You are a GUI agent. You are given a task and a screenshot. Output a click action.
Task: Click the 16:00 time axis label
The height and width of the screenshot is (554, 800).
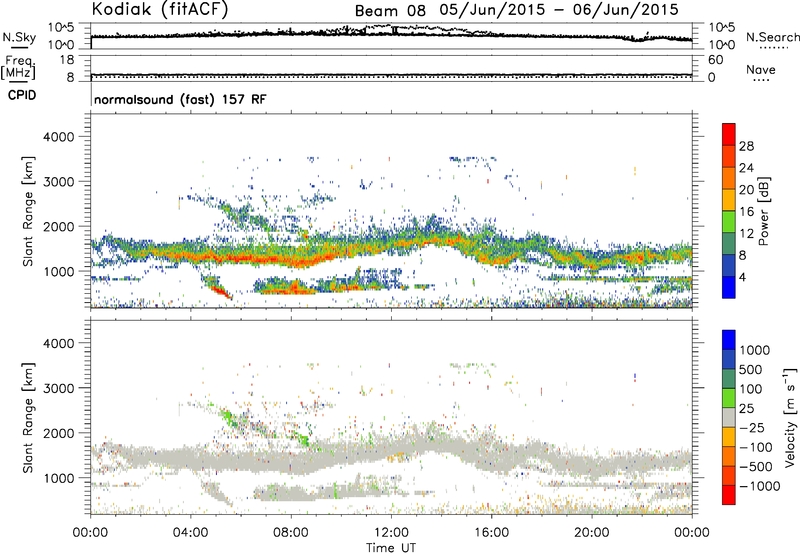click(491, 533)
